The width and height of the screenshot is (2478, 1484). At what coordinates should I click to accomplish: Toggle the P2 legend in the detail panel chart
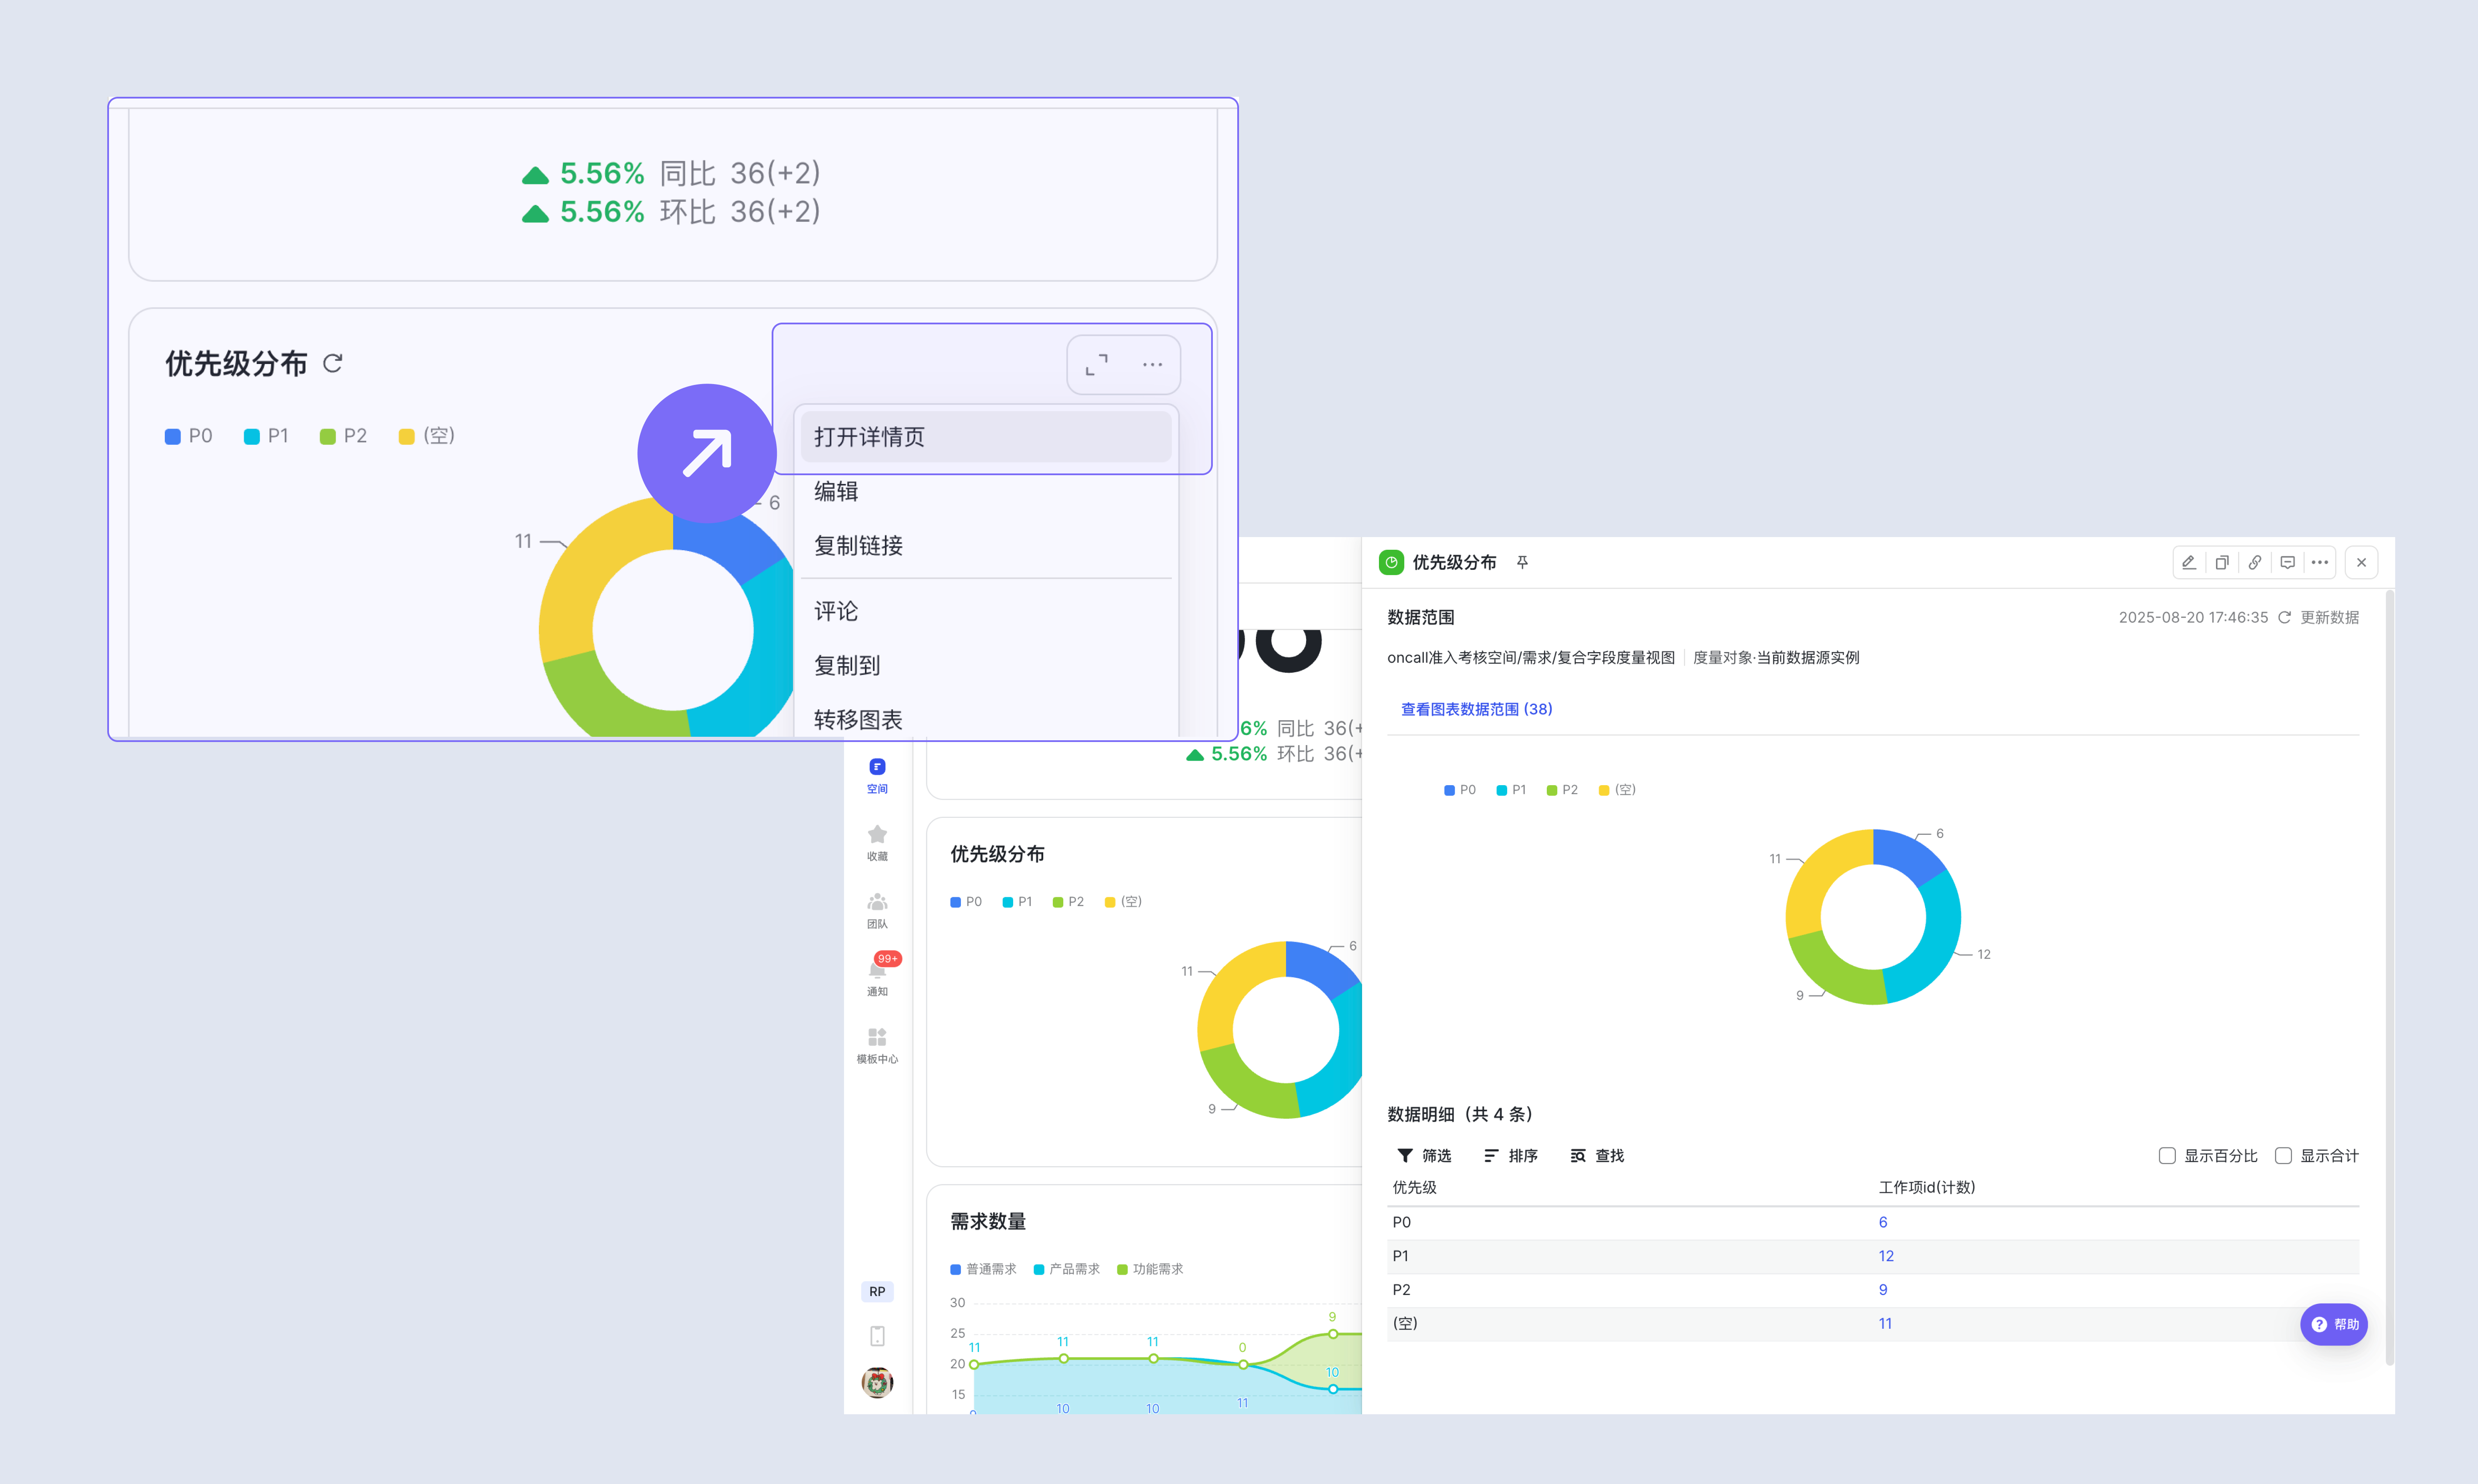[1562, 790]
